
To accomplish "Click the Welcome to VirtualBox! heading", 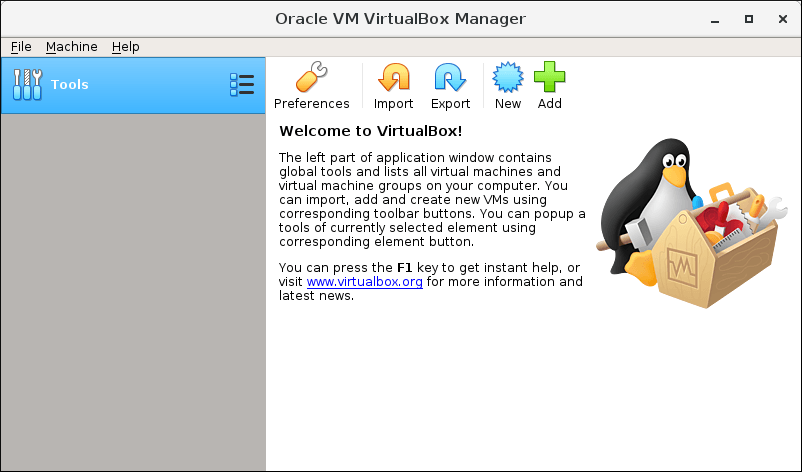I will pyautogui.click(x=371, y=131).
